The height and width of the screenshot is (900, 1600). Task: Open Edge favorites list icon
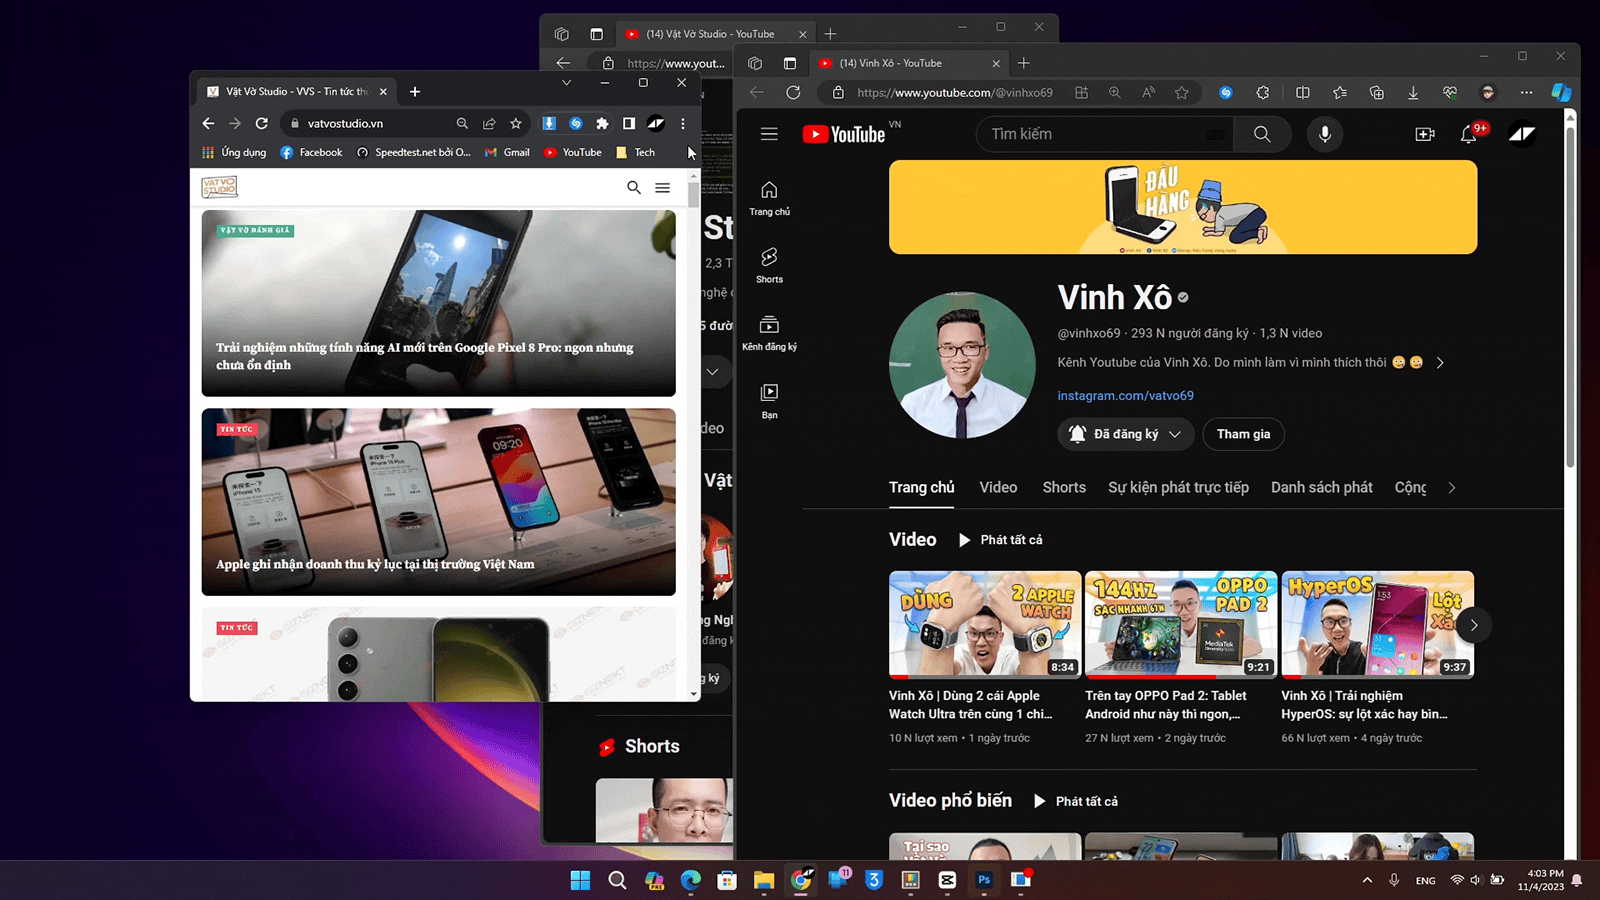pos(1339,92)
